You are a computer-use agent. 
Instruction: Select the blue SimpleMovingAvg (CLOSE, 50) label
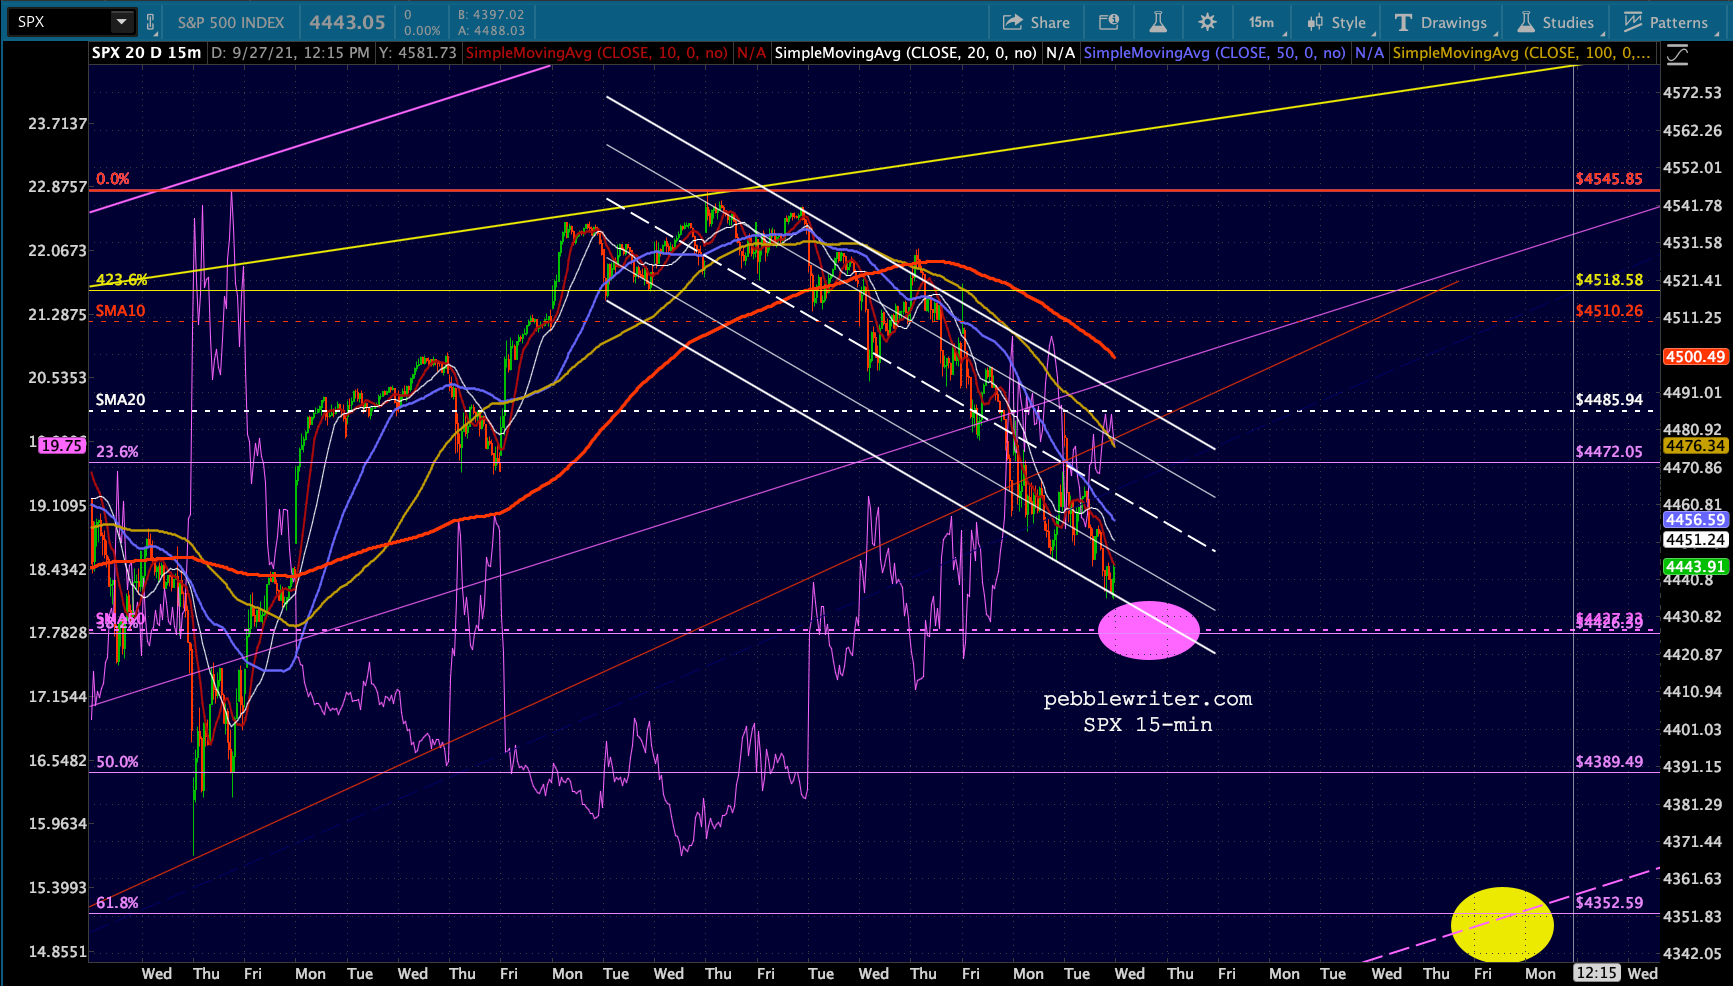pos(1215,53)
